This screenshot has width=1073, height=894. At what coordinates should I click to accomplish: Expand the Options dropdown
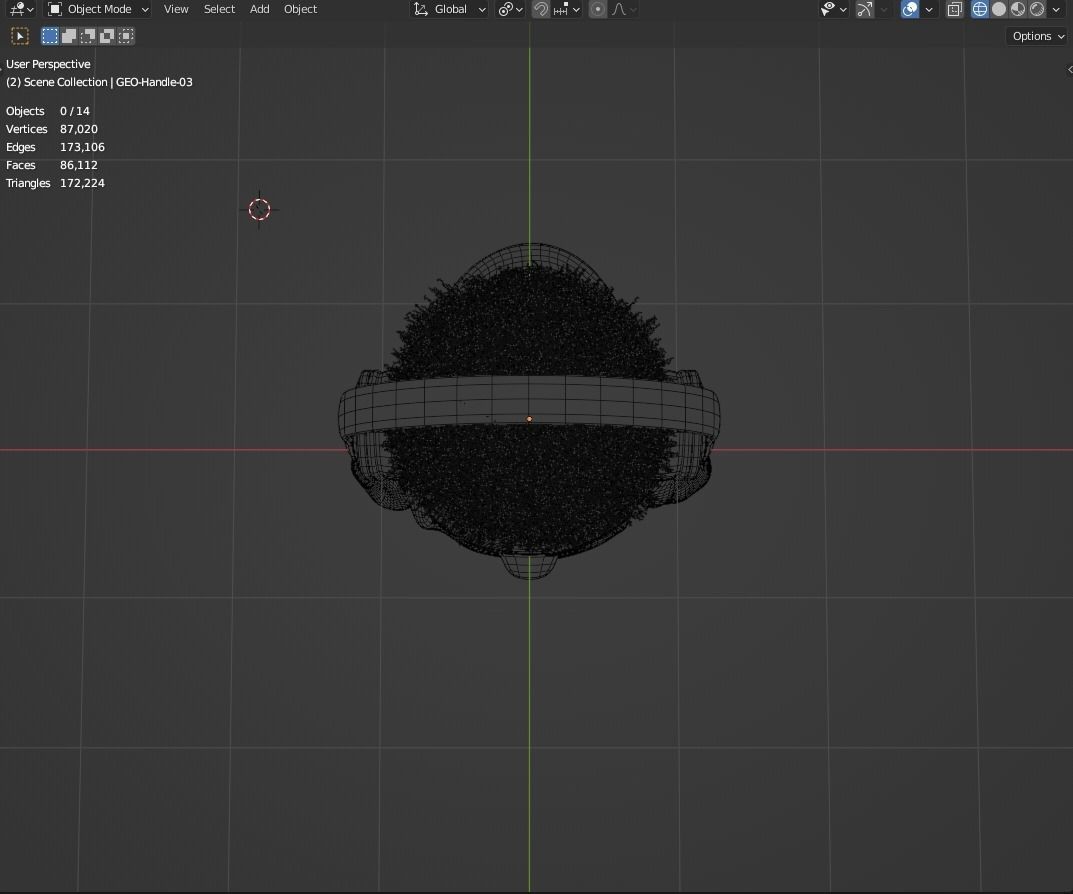(1038, 36)
